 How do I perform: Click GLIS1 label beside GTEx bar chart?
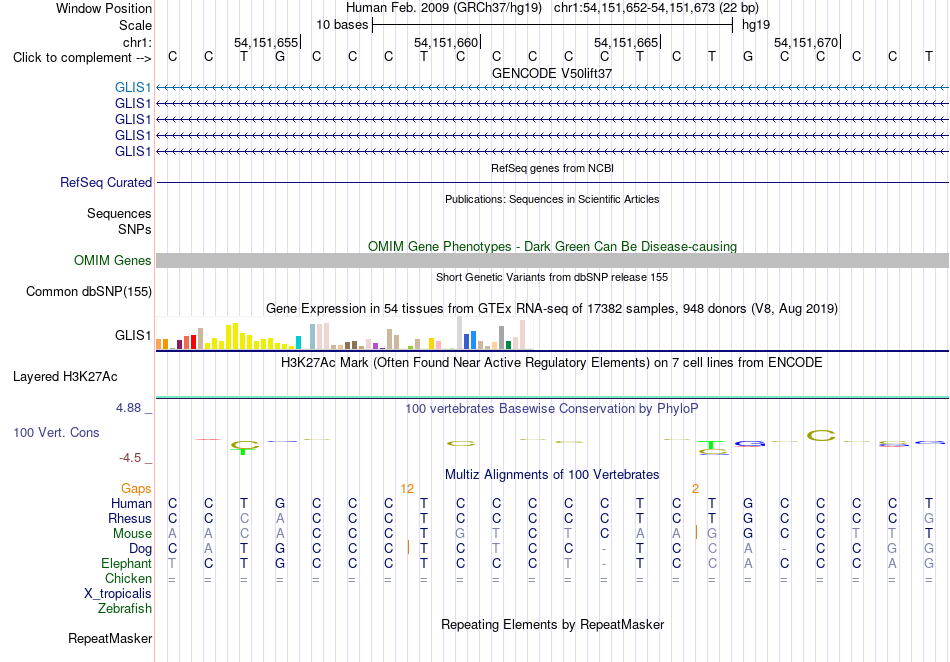[133, 335]
